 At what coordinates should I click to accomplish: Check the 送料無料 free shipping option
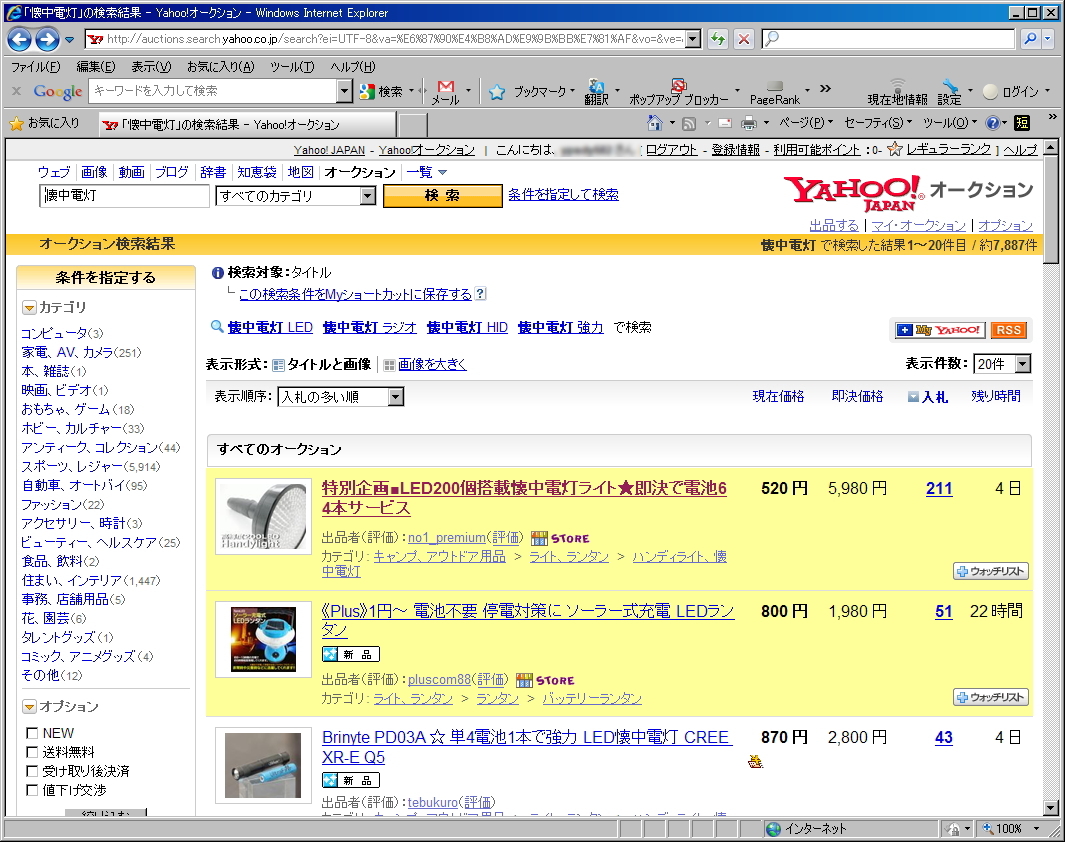[33, 752]
